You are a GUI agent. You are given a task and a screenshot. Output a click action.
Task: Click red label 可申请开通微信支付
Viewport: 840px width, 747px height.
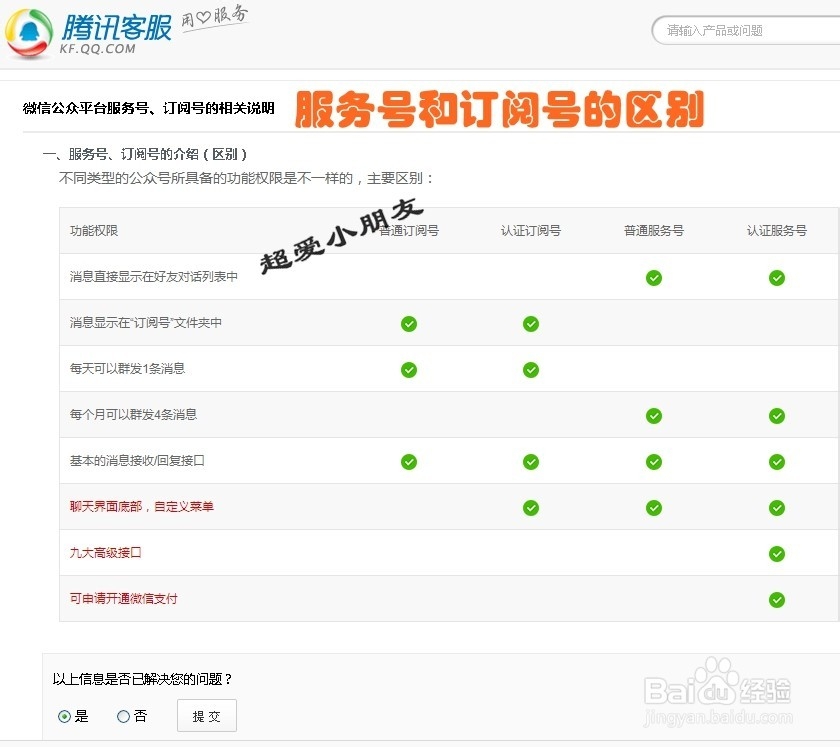(124, 599)
